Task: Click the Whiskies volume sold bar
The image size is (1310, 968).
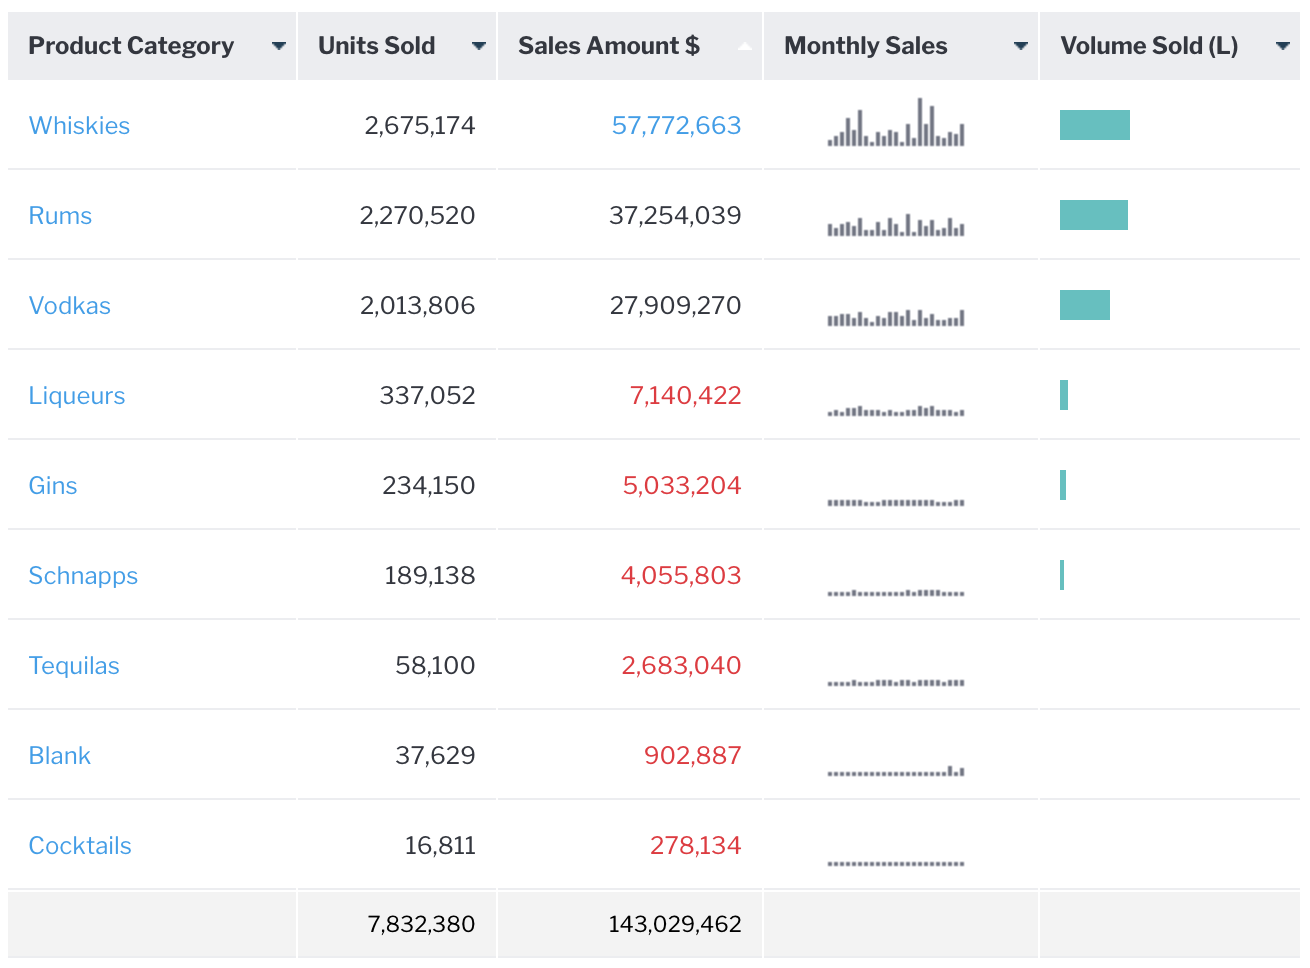Action: (1094, 125)
